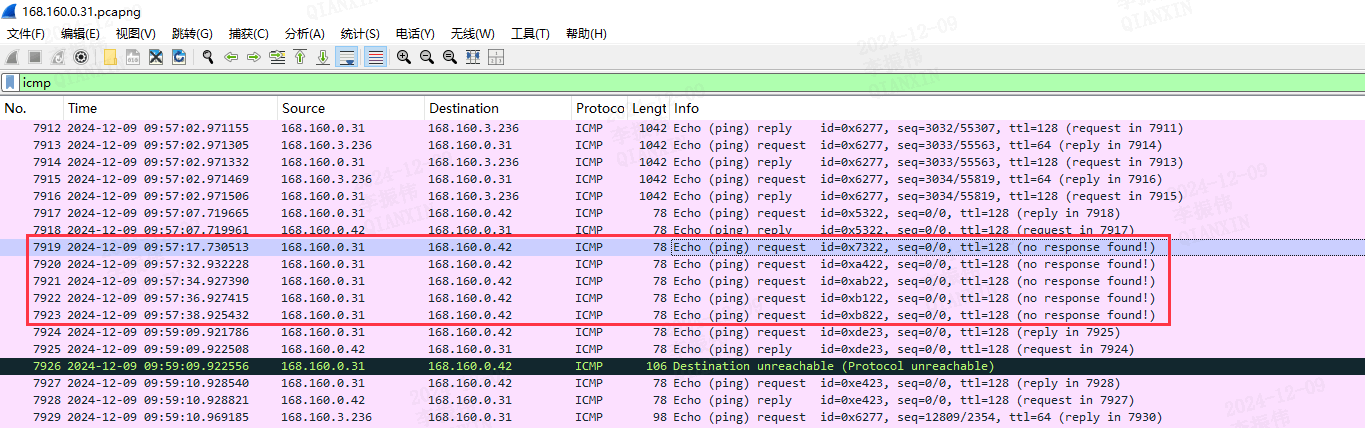
Task: Select Destination unreachable packet 7926
Action: (682, 366)
